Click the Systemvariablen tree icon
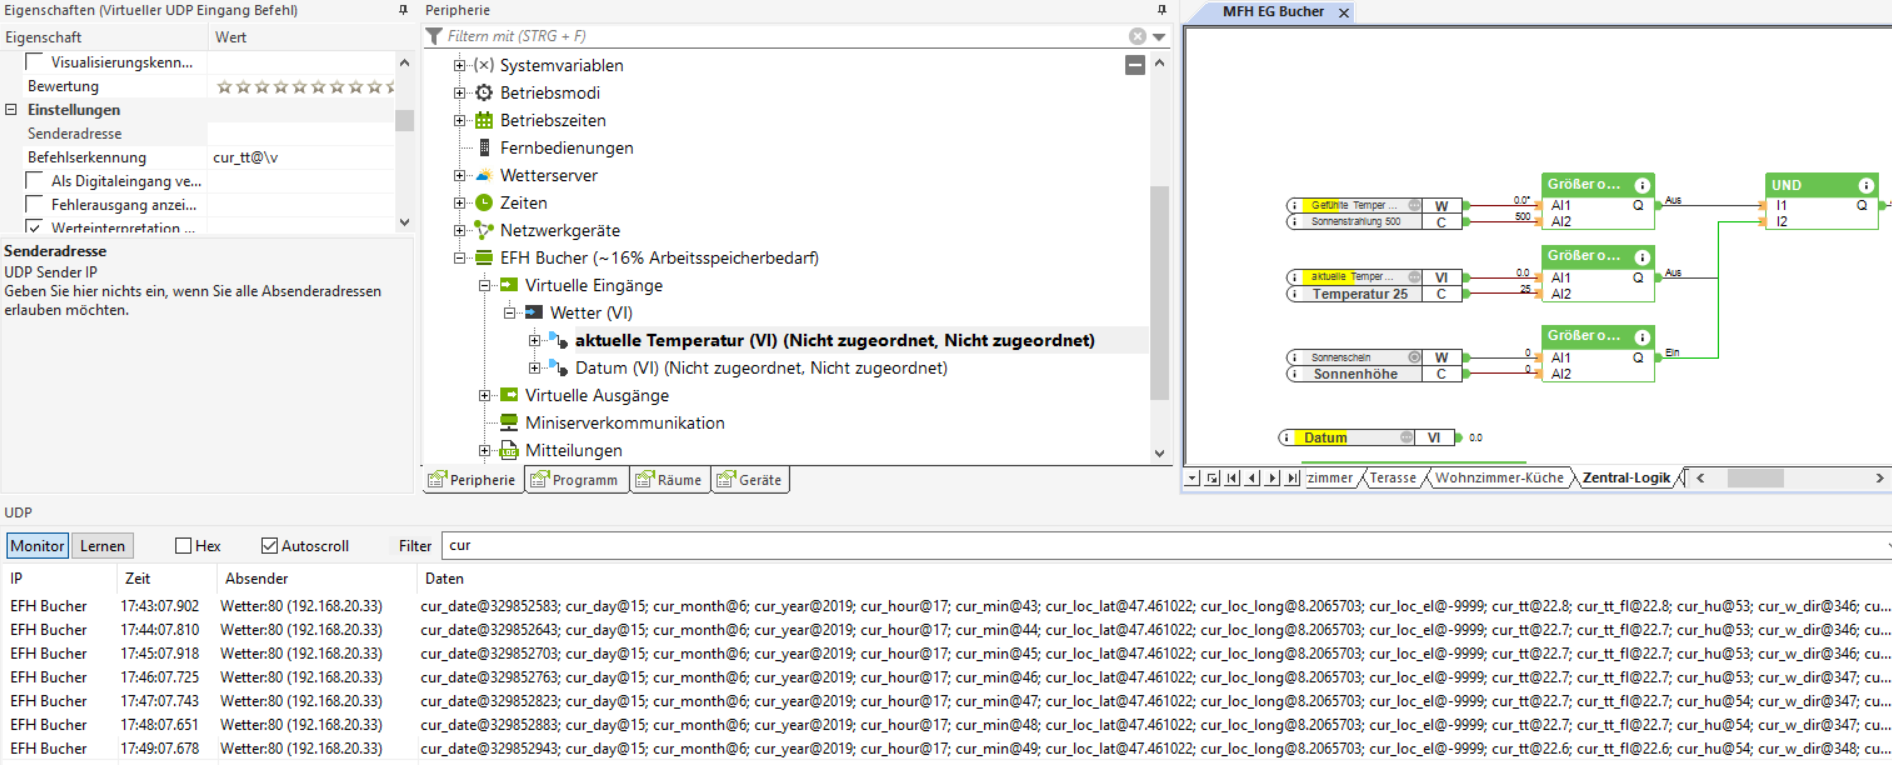The width and height of the screenshot is (1892, 765). pos(484,65)
